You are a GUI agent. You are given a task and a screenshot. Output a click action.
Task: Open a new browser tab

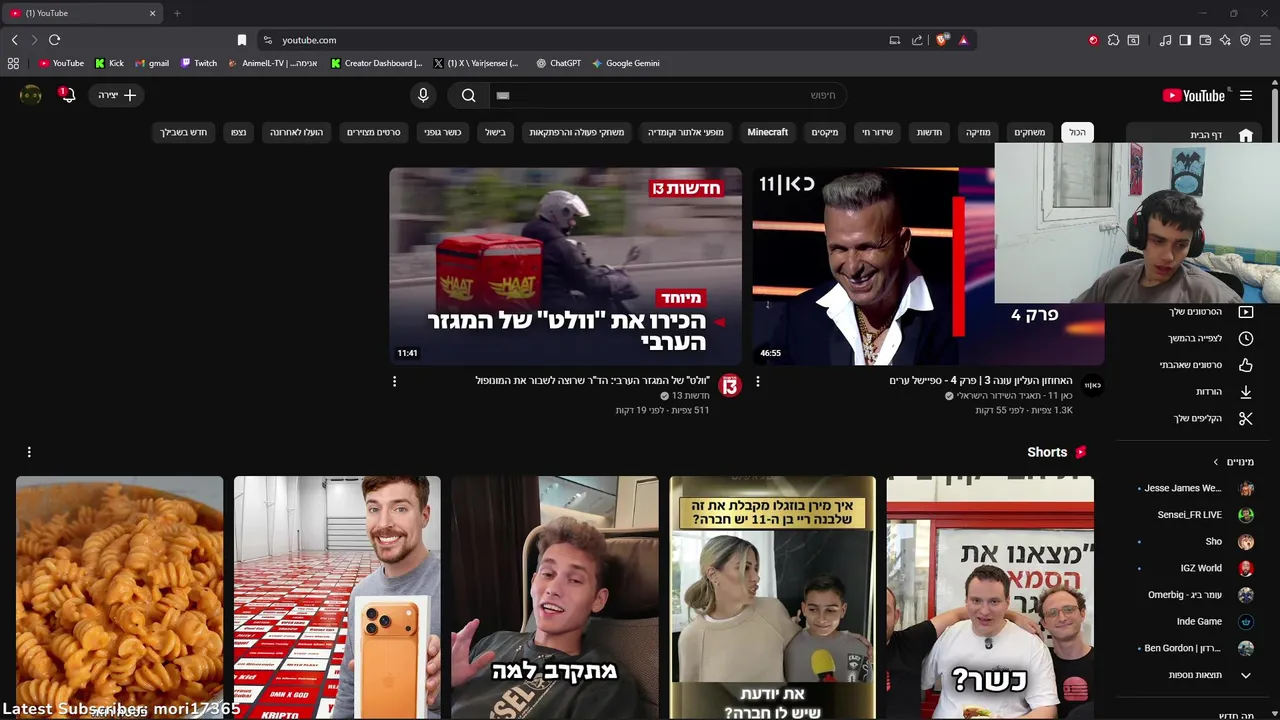coord(177,13)
